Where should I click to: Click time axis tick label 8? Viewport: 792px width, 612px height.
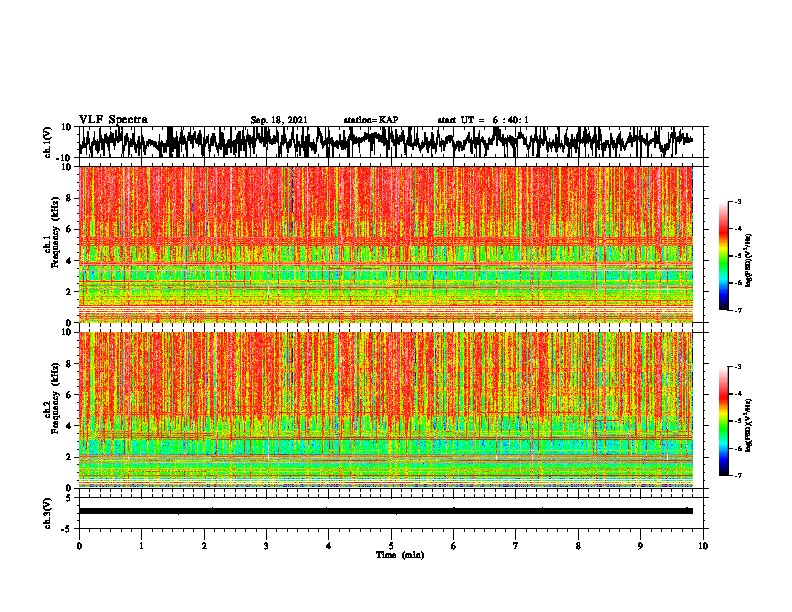[x=578, y=546]
